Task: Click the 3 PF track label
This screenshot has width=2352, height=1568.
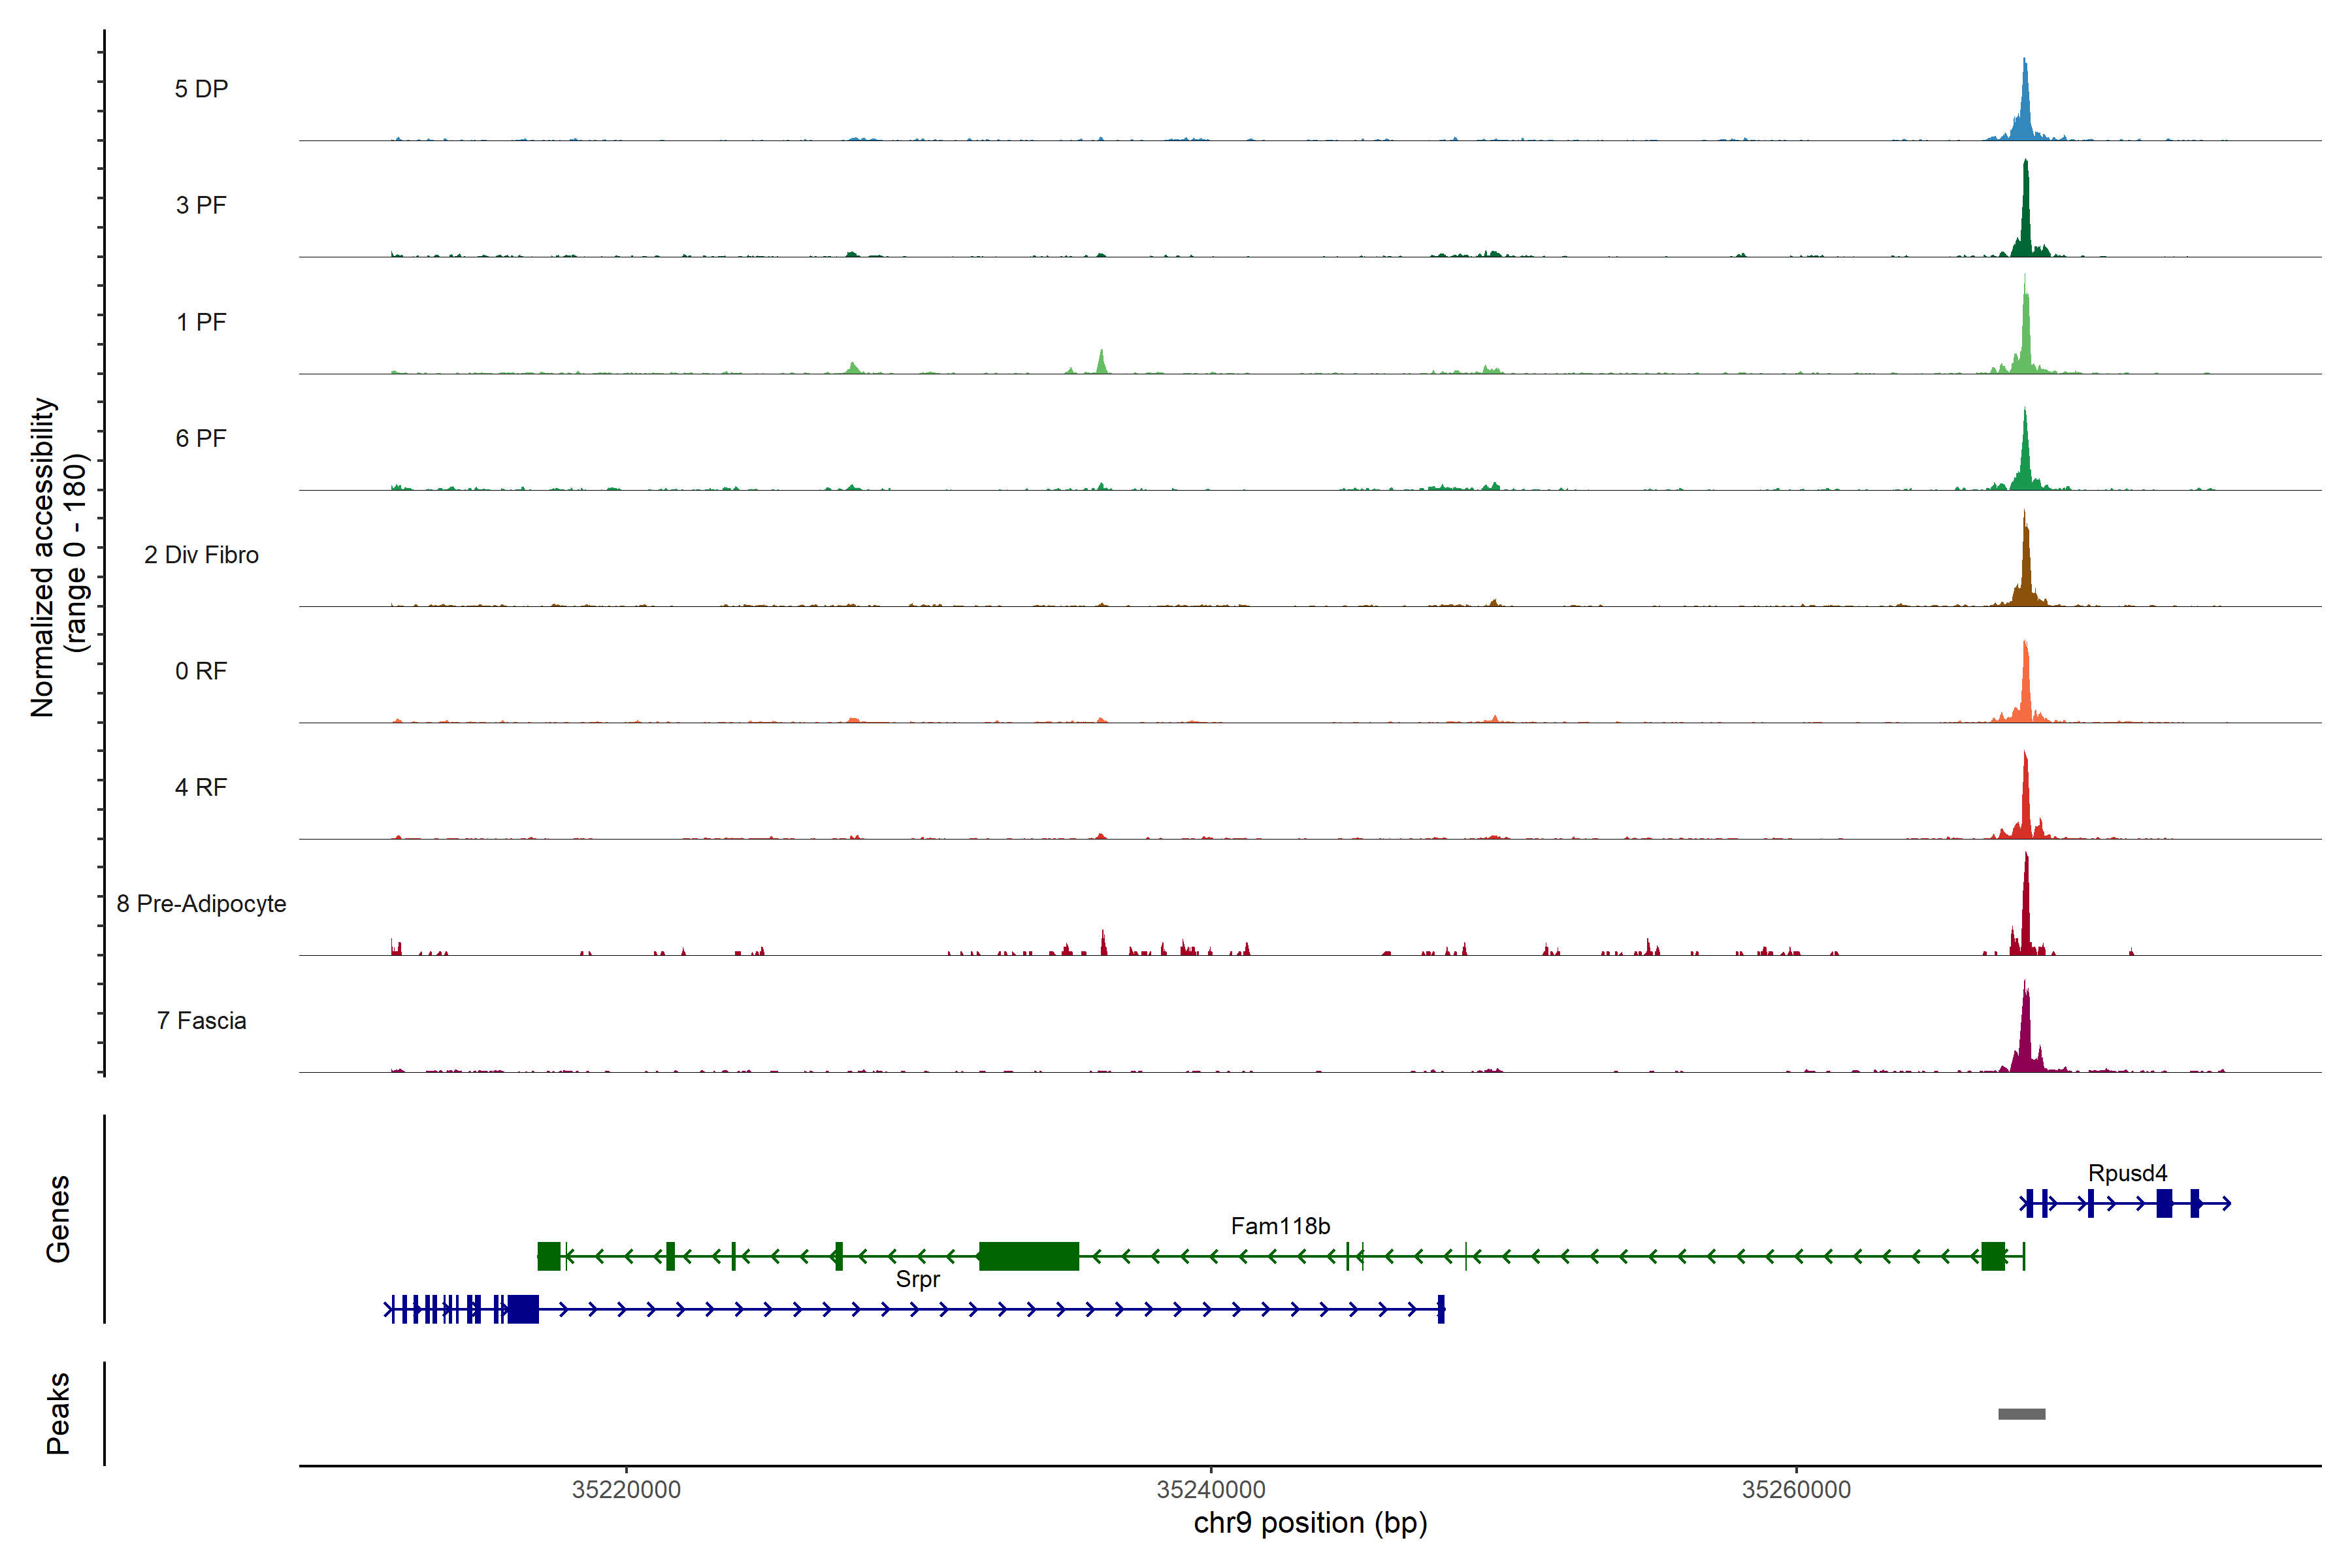Action: [x=201, y=205]
